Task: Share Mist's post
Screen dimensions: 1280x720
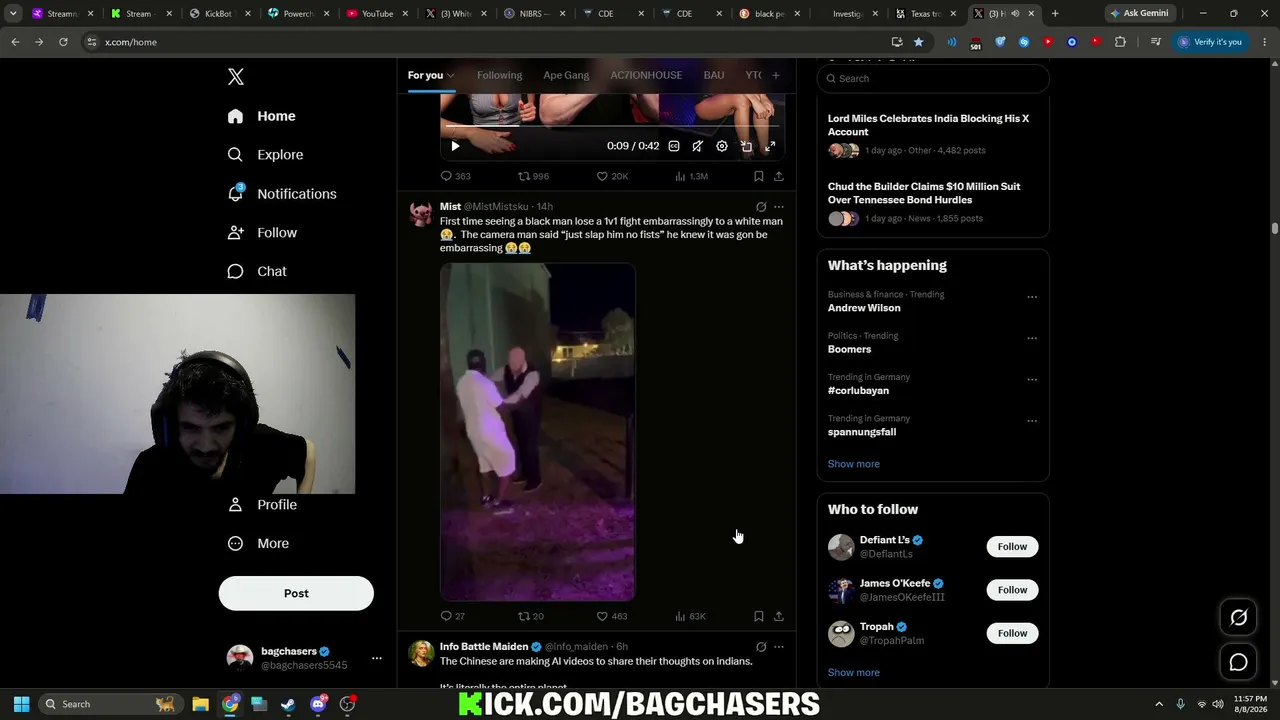Action: point(779,616)
